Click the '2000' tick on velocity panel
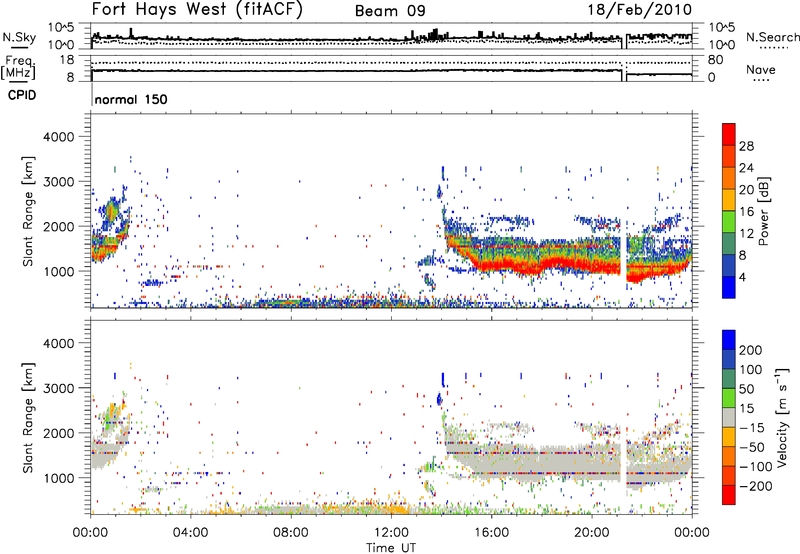 (58, 433)
